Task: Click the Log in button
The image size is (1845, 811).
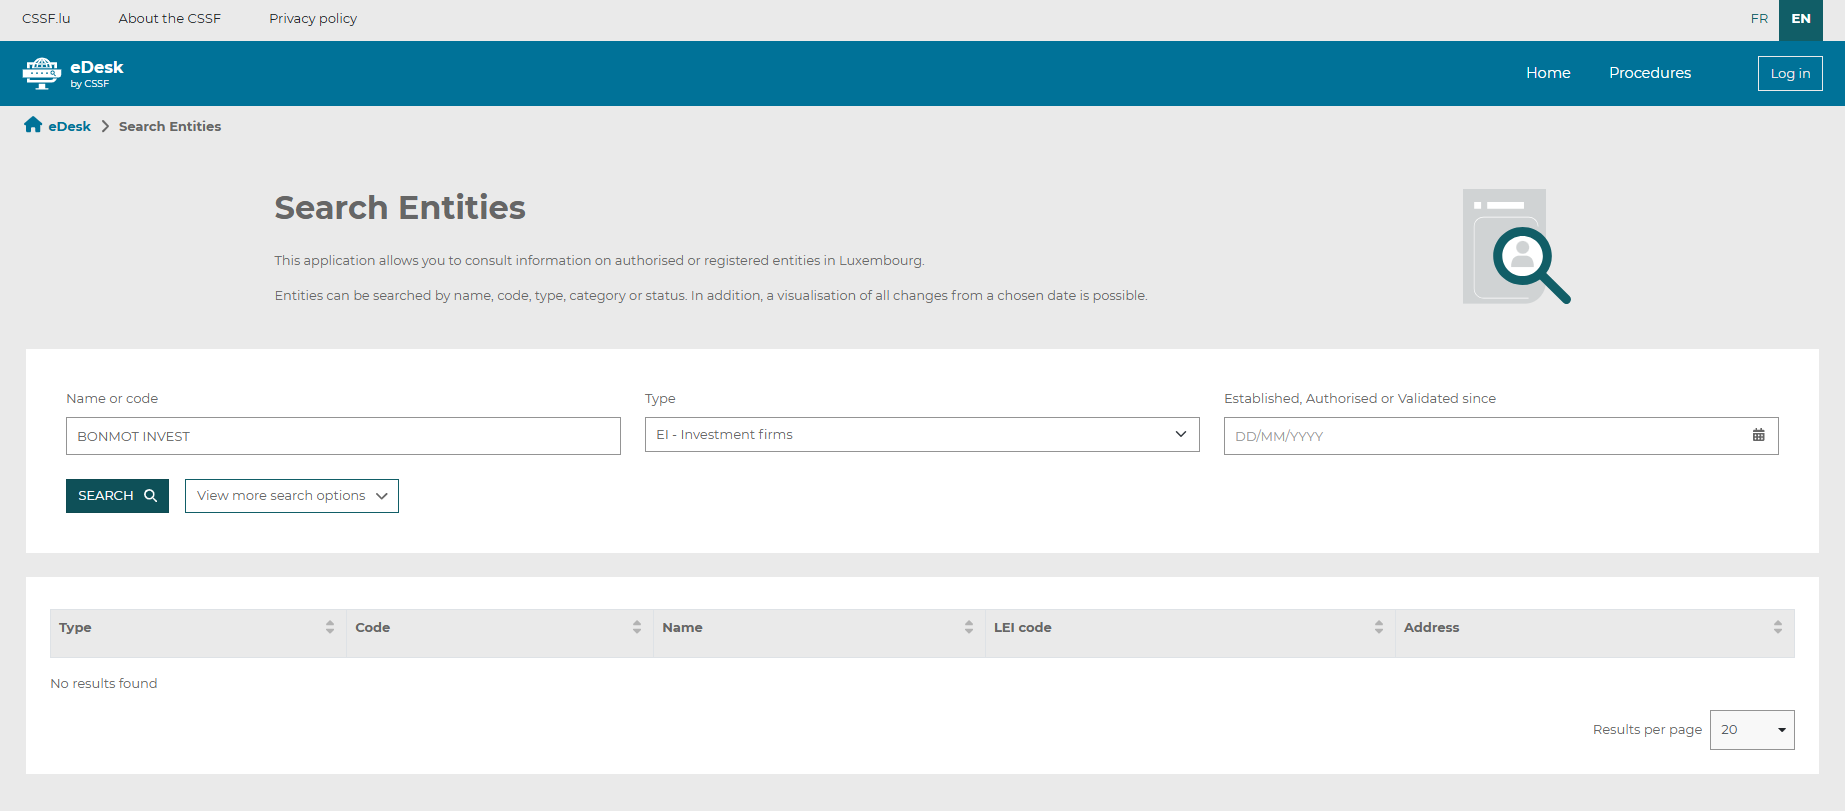Action: click(1789, 73)
